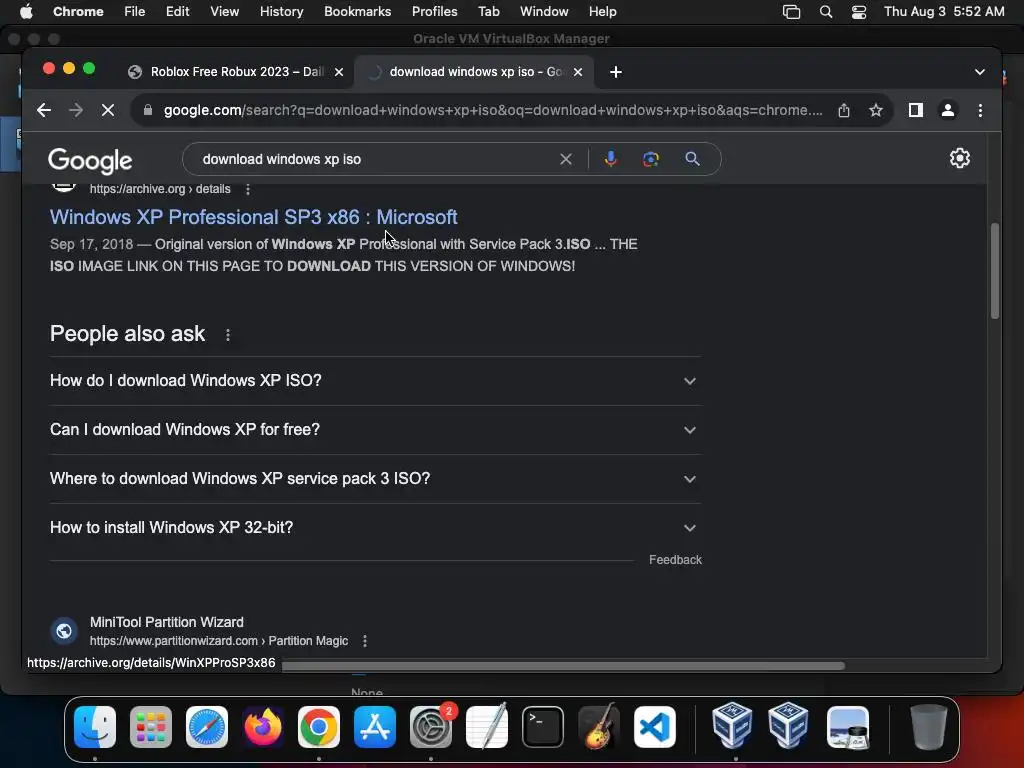Open the History menu
The height and width of the screenshot is (768, 1024).
coord(281,12)
